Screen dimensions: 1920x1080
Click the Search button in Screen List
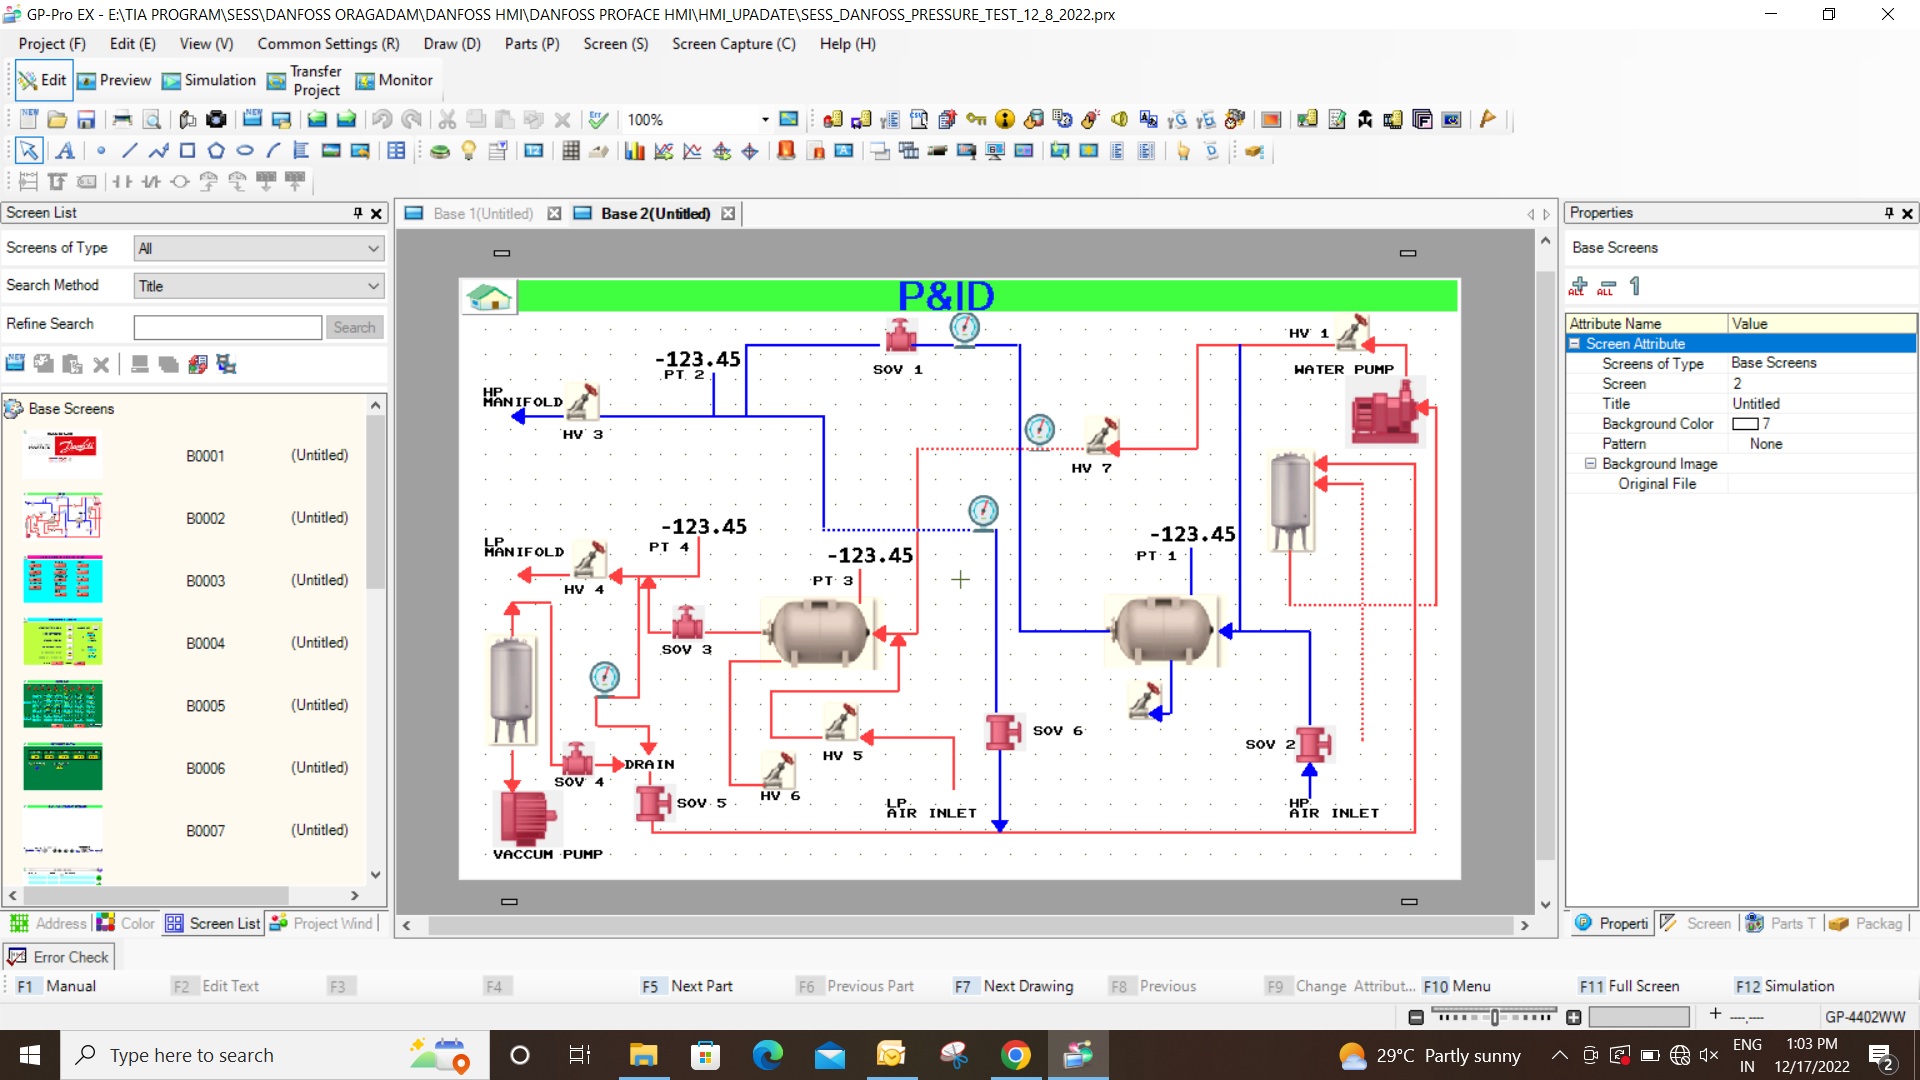354,328
